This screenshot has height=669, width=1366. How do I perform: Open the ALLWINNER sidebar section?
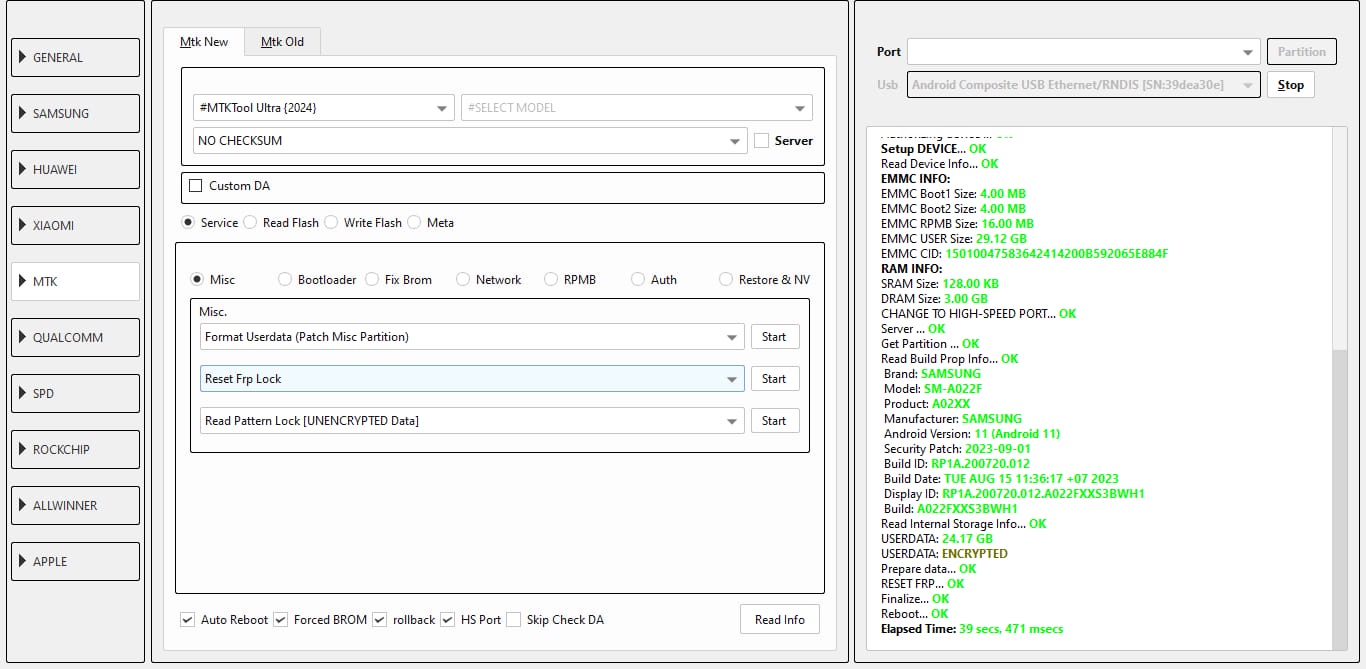pyautogui.click(x=75, y=506)
